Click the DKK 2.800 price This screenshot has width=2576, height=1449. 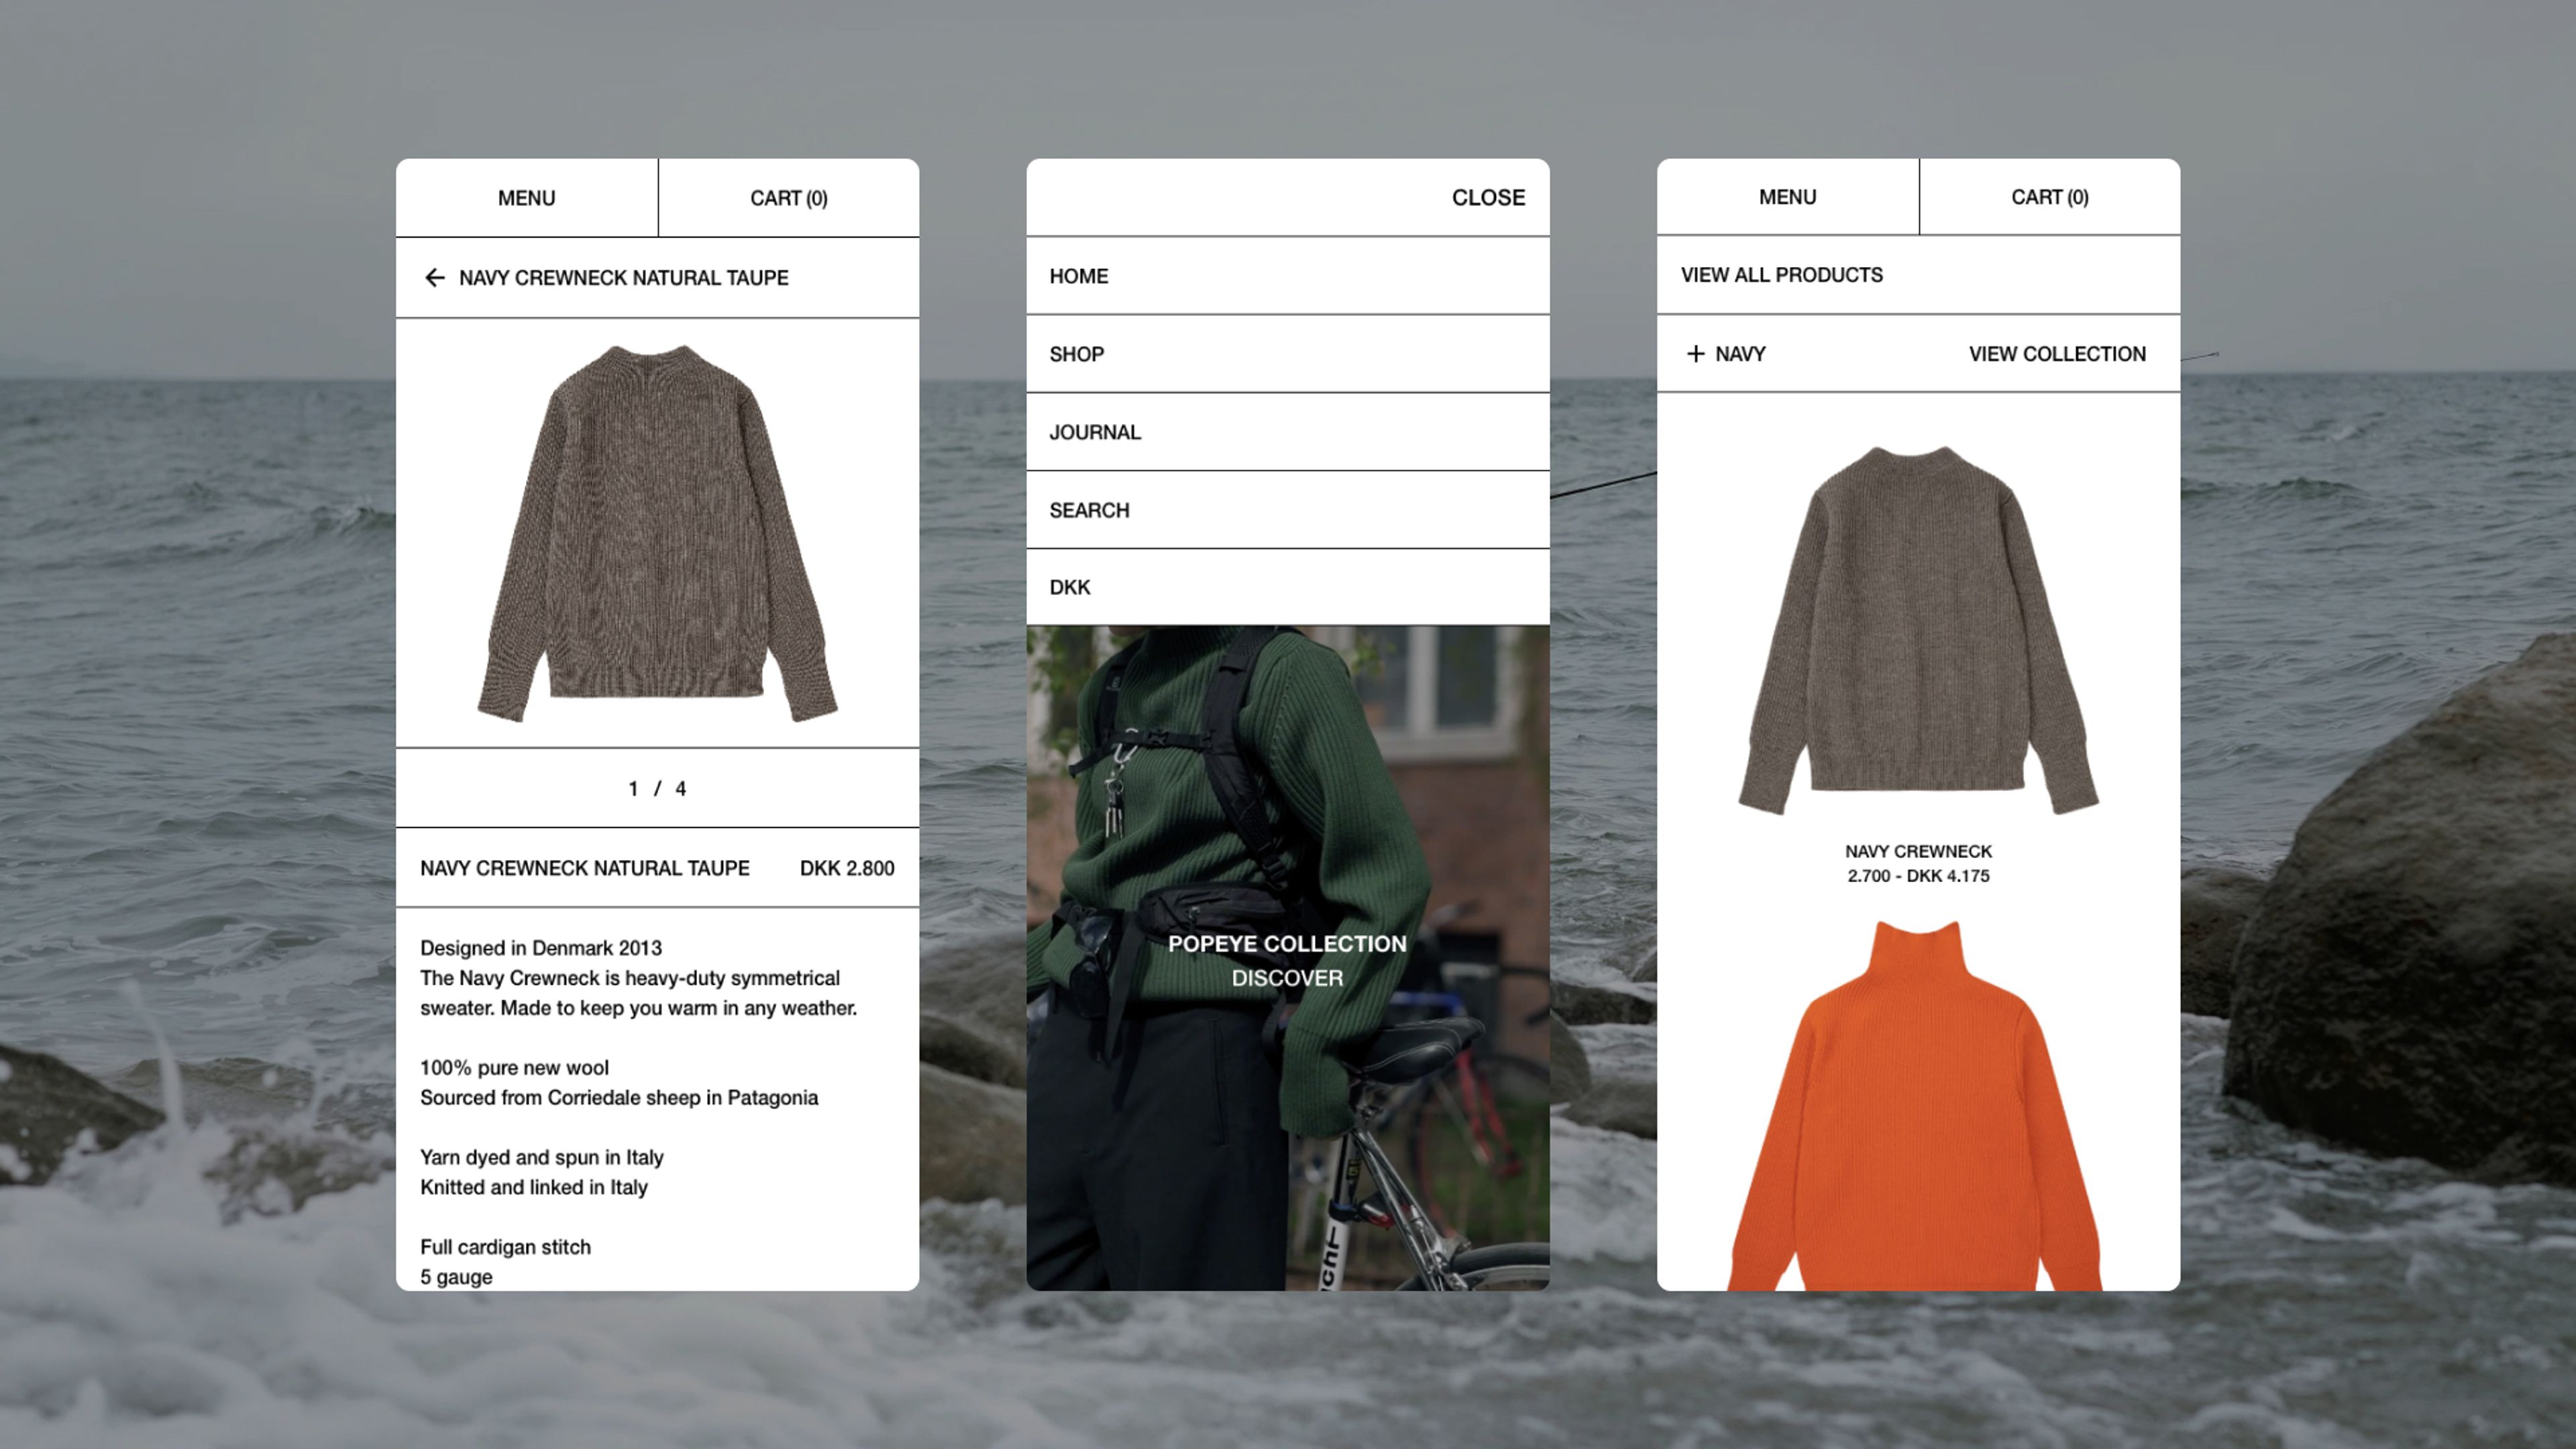(x=847, y=868)
